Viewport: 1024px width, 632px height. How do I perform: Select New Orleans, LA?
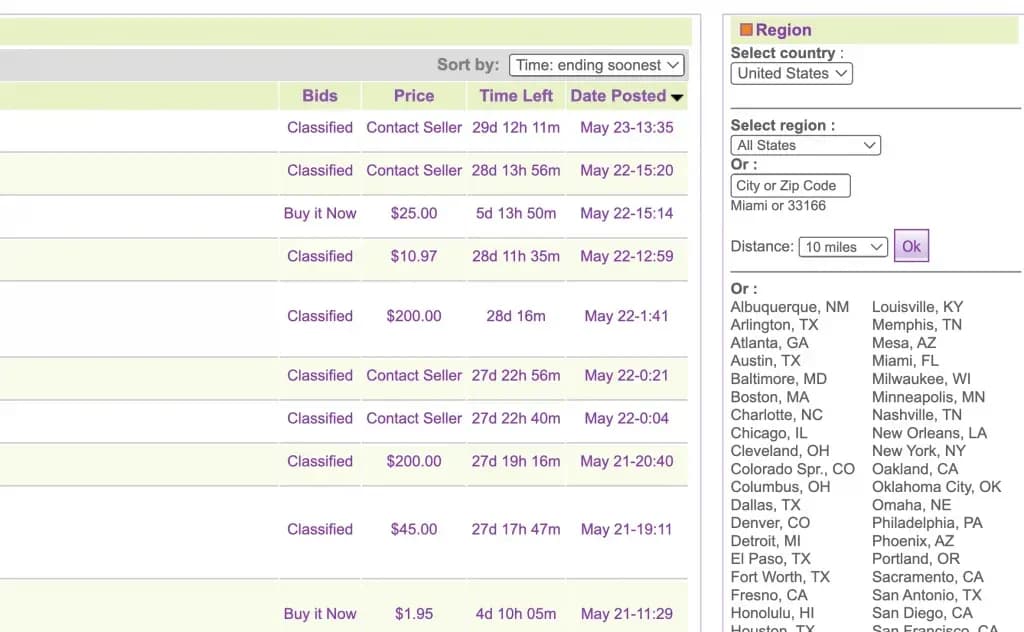click(929, 433)
